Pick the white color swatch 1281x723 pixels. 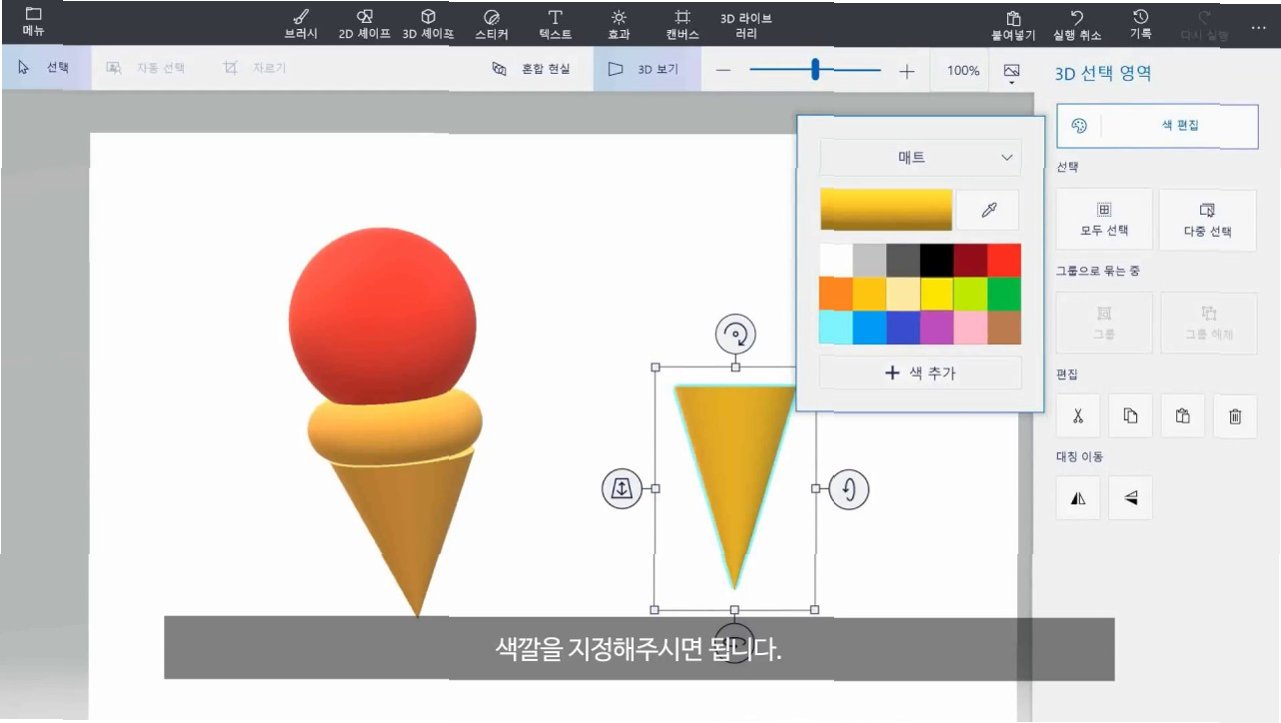tap(836, 260)
